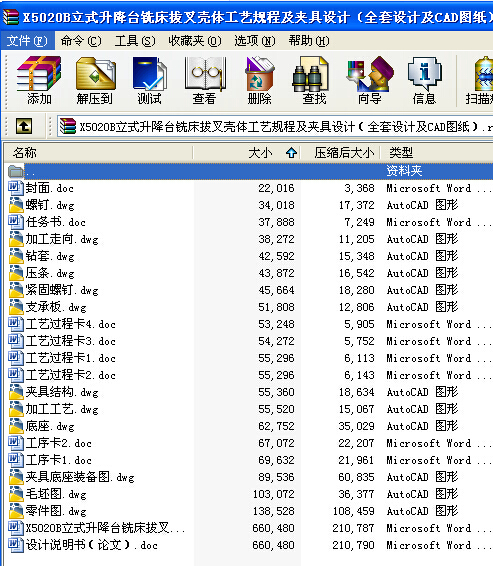Click size value 22,016 of 封面.doc

(276, 188)
